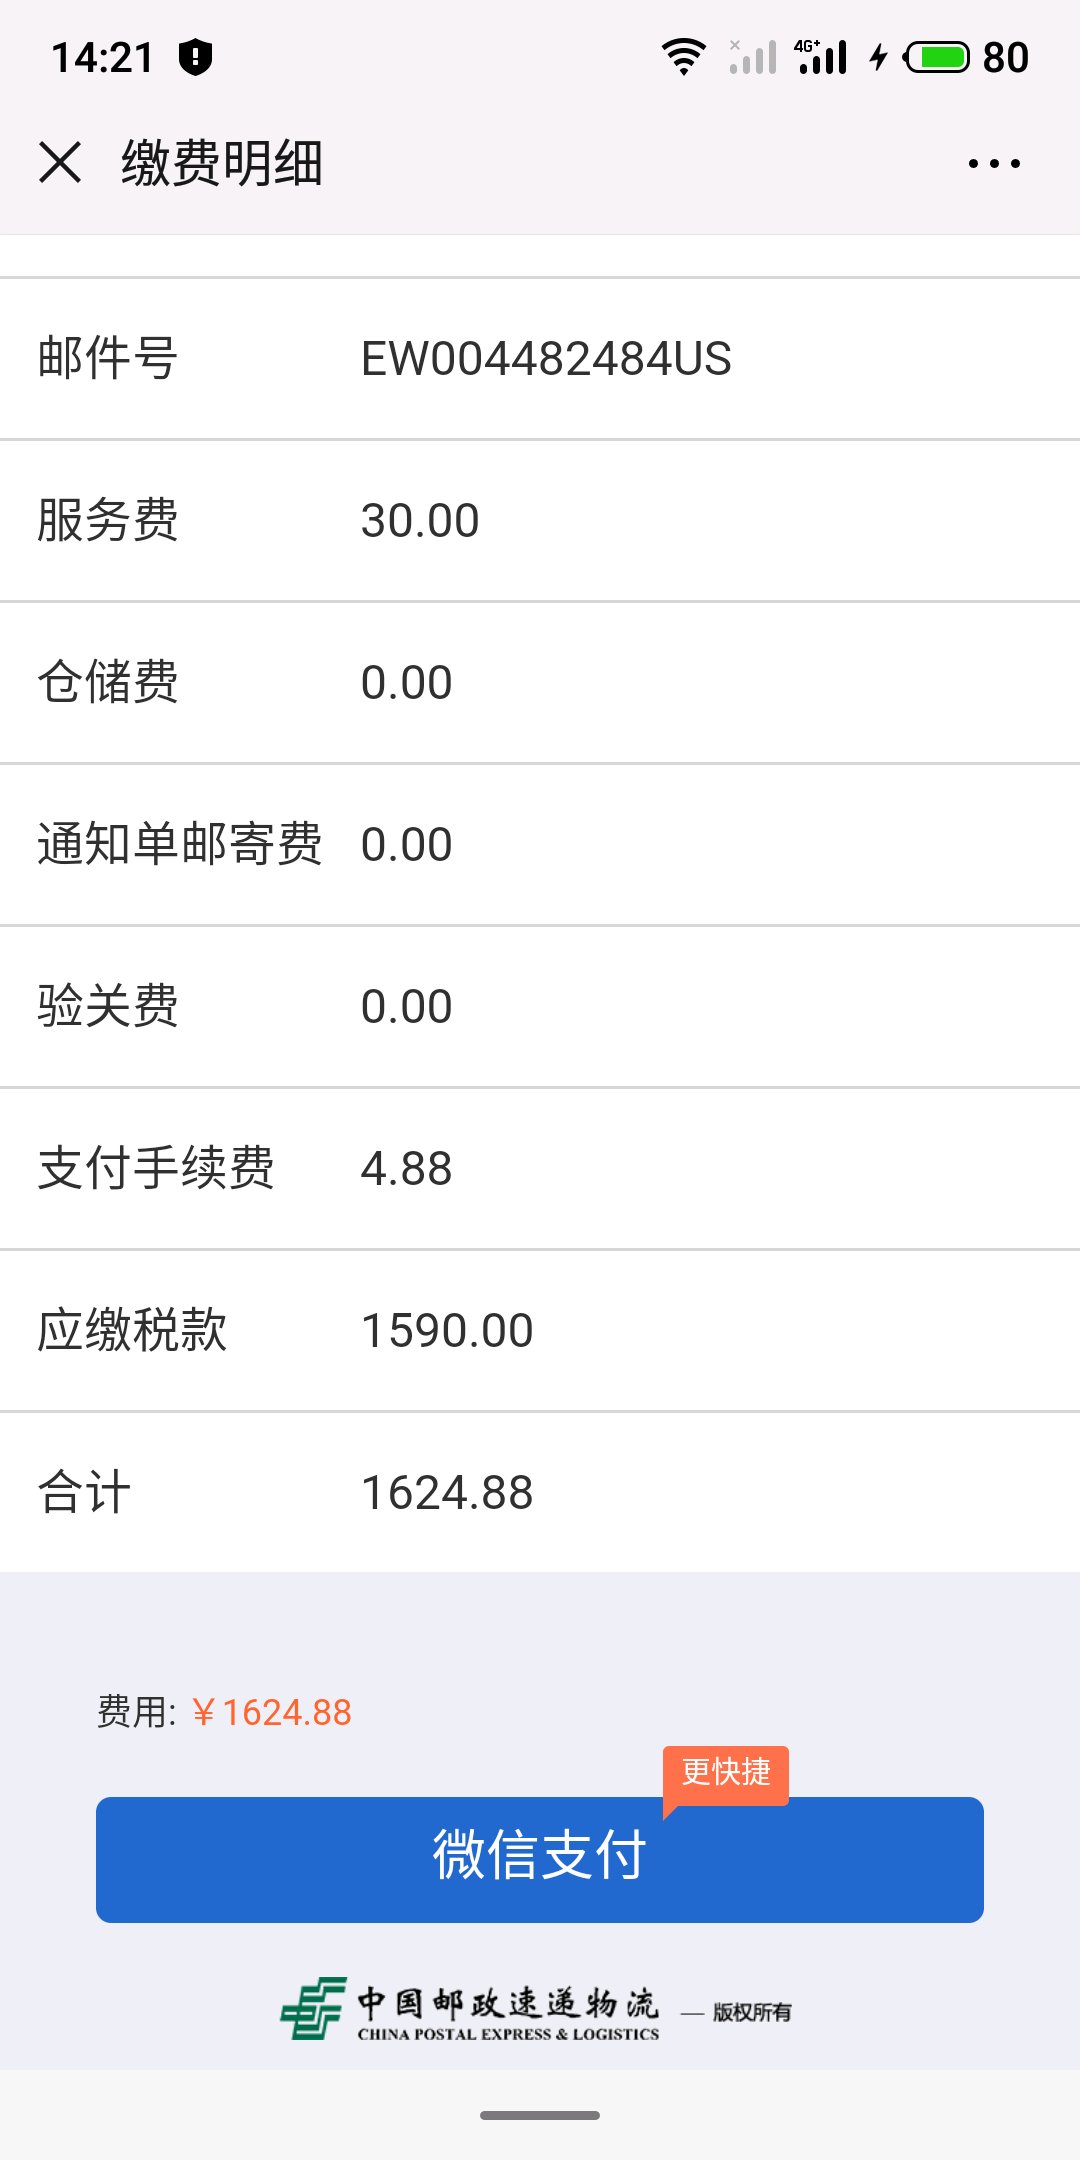This screenshot has height=2160, width=1080.
Task: Tap the 缴费明细 page title
Action: [x=222, y=163]
